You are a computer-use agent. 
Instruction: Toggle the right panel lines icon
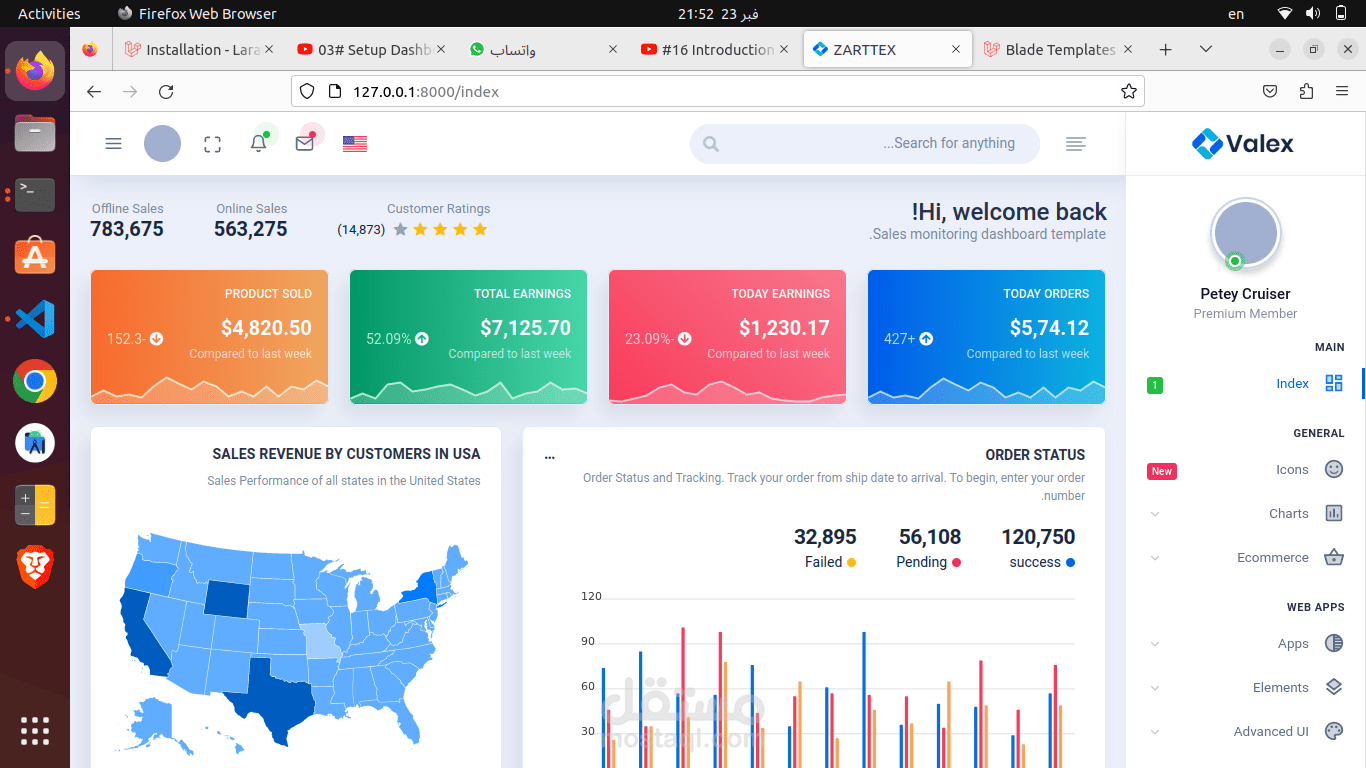1076,144
